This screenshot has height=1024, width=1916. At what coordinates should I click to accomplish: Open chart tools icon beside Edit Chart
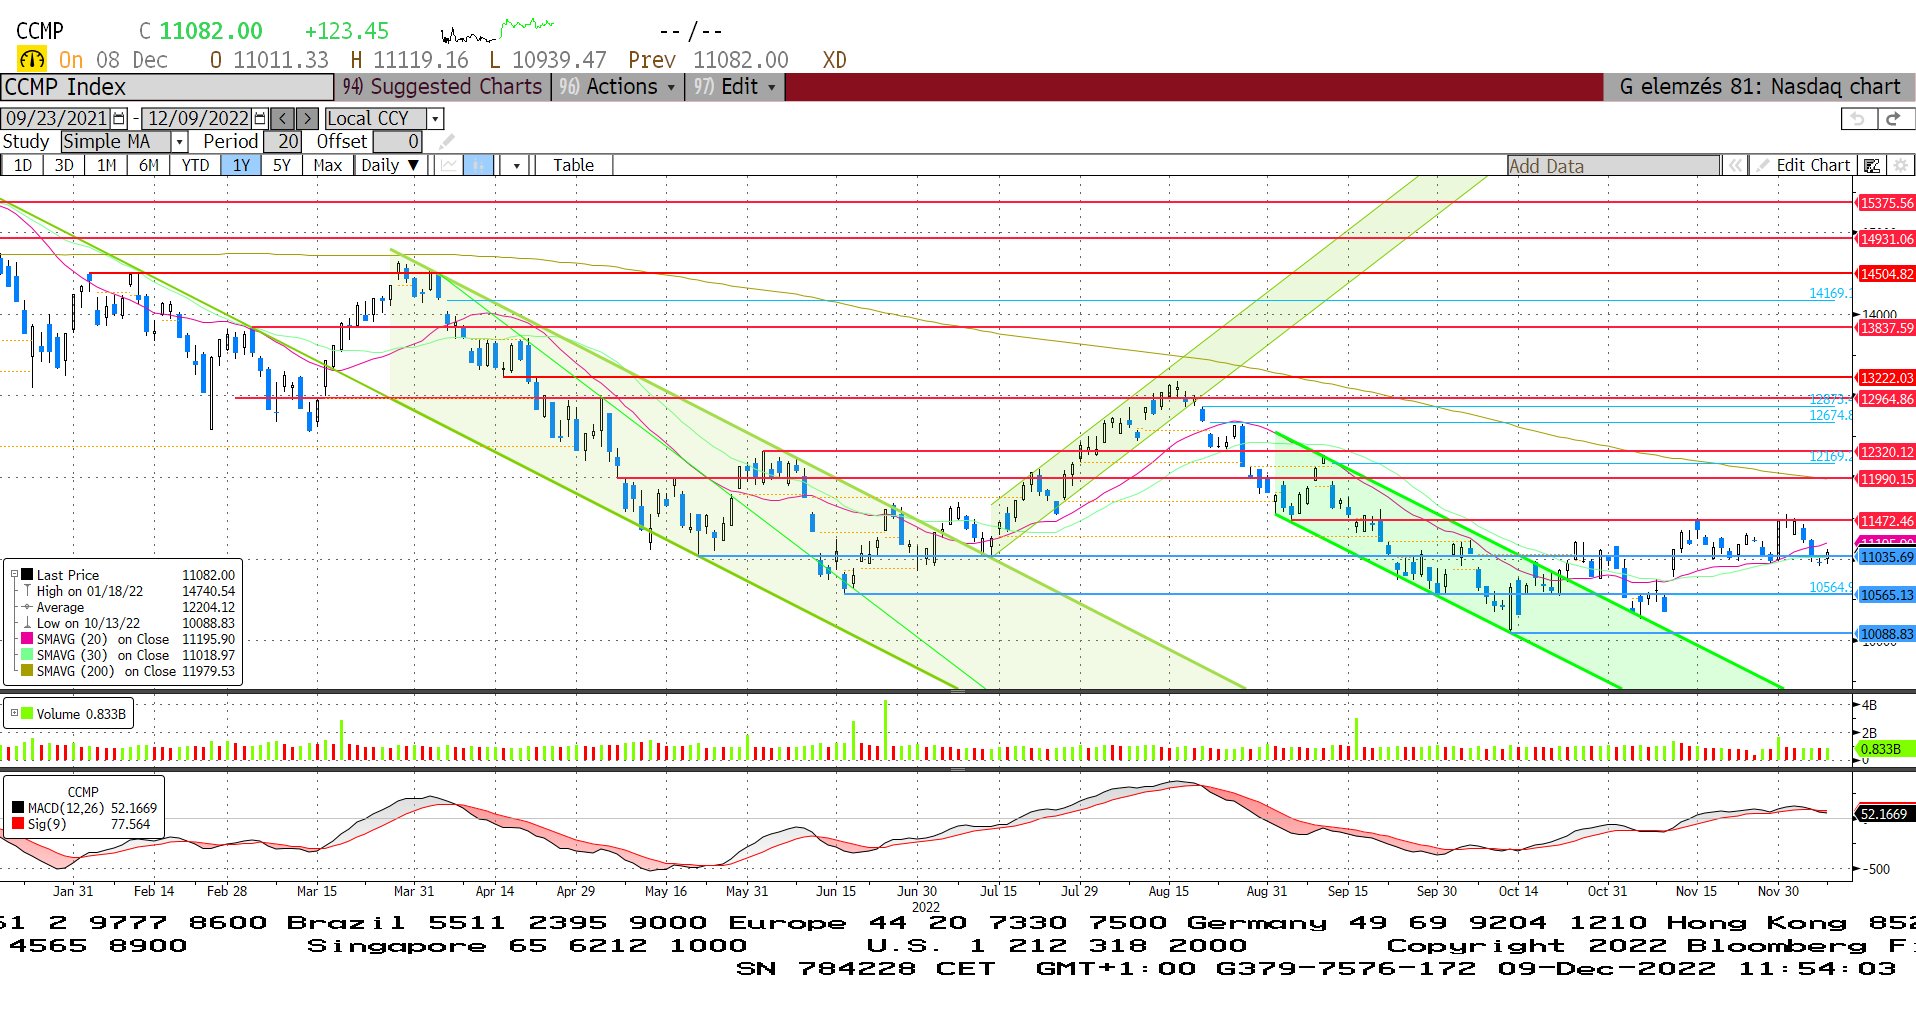[1872, 166]
